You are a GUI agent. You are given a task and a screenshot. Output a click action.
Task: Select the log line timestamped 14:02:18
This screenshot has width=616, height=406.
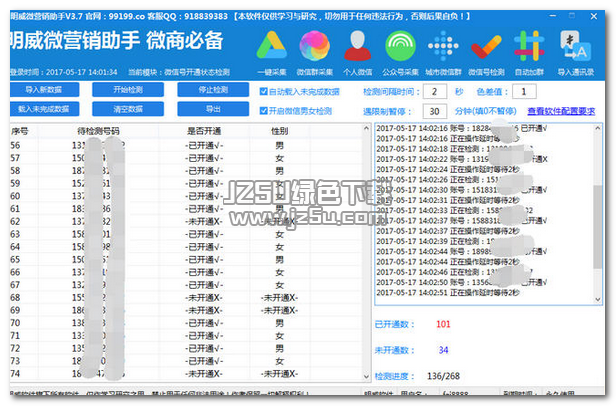[x=455, y=149]
